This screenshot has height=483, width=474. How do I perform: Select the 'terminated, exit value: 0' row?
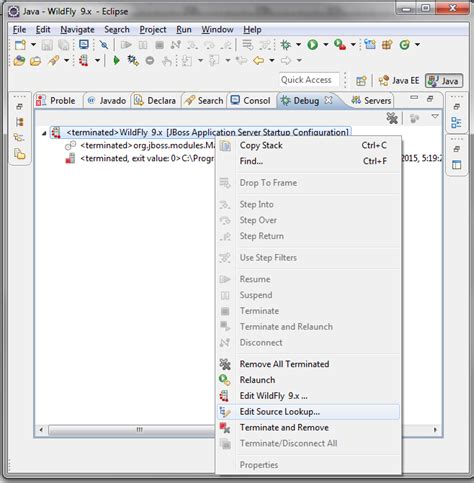point(140,159)
